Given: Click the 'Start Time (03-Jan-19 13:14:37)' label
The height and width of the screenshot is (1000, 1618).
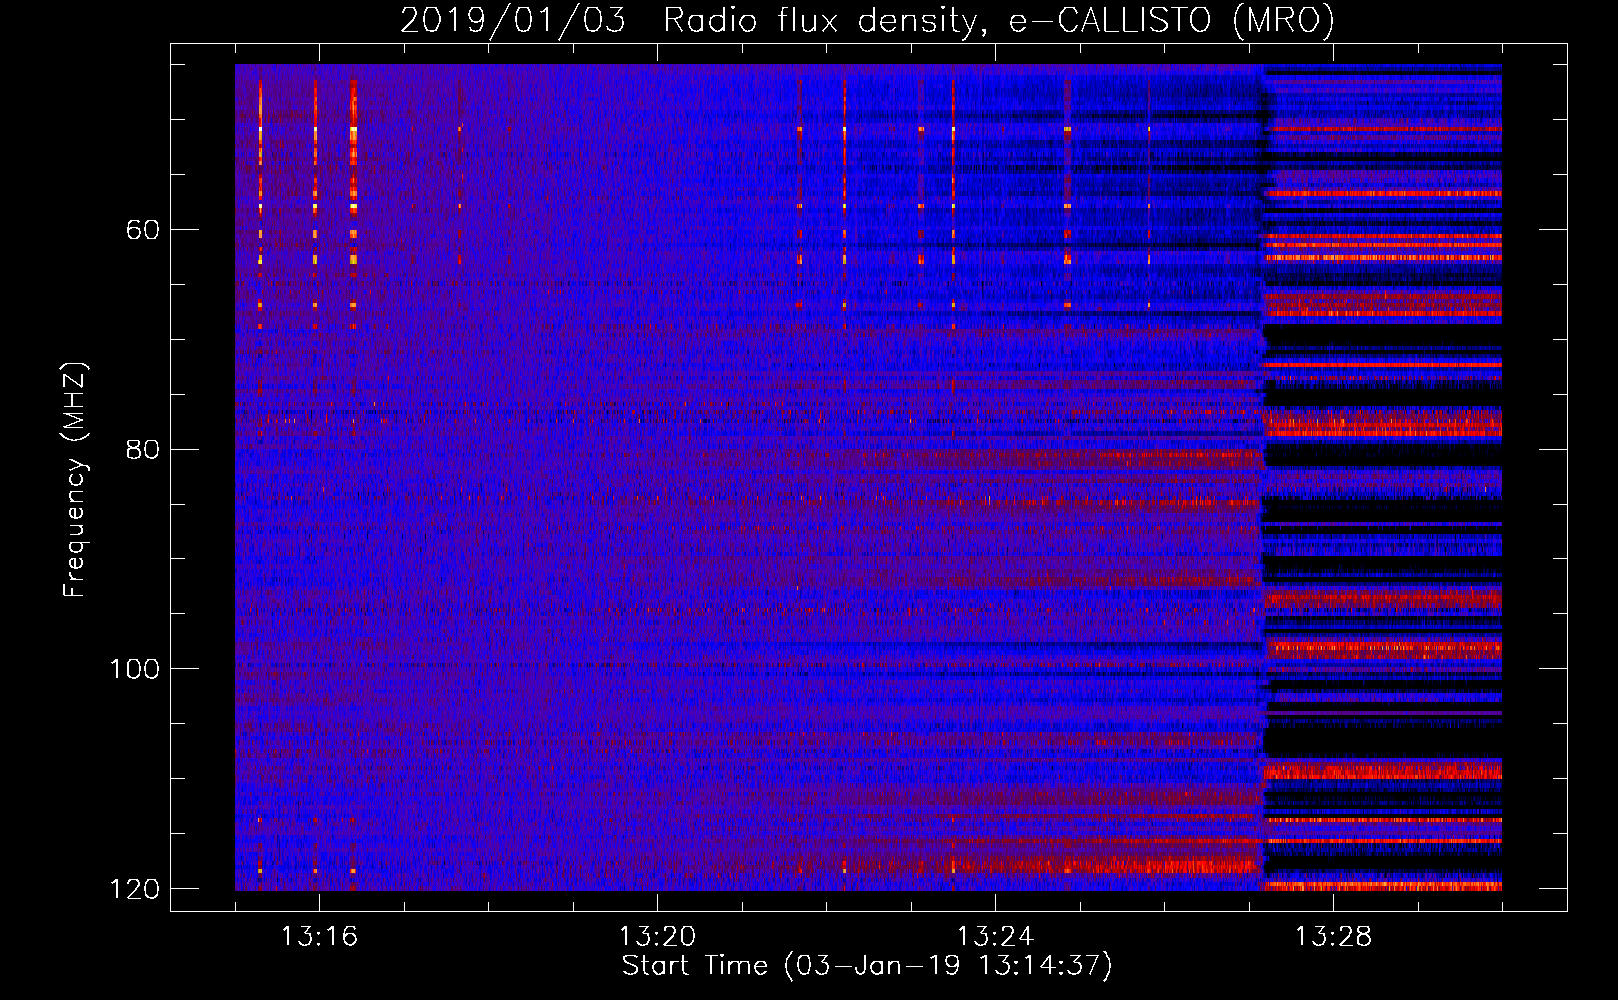Looking at the screenshot, I should (867, 966).
